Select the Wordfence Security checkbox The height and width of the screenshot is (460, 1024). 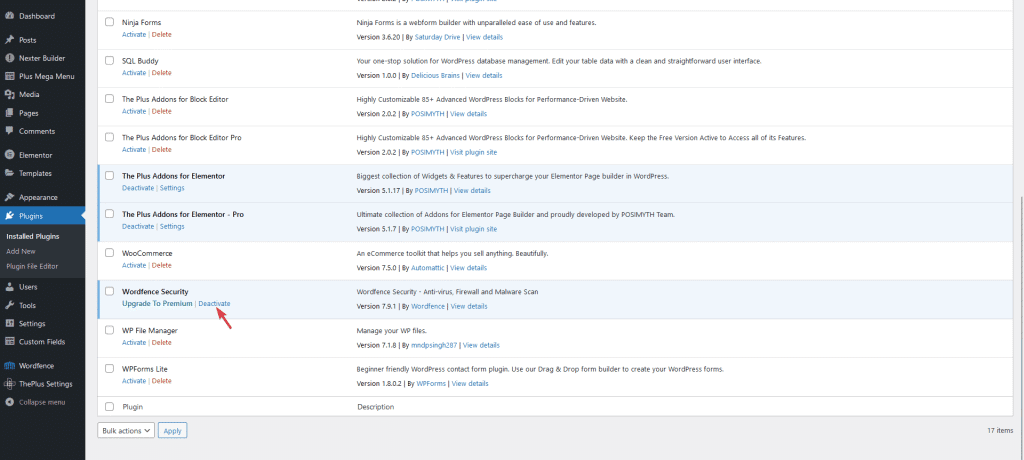[109, 292]
